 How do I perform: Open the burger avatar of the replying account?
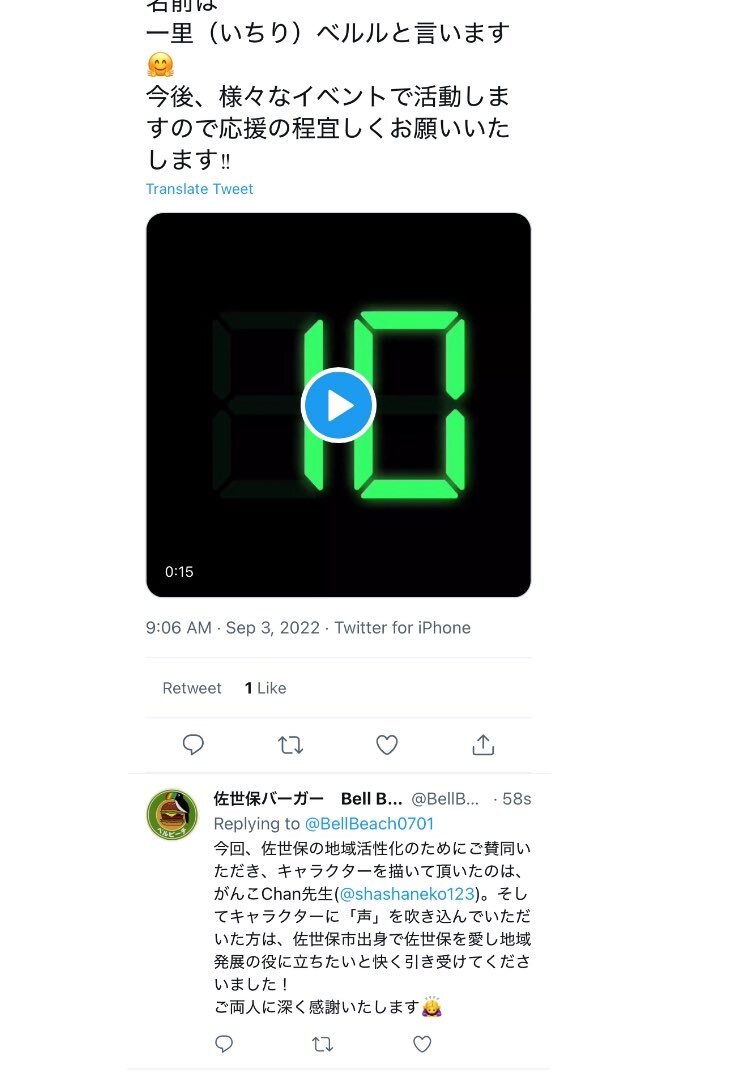172,814
